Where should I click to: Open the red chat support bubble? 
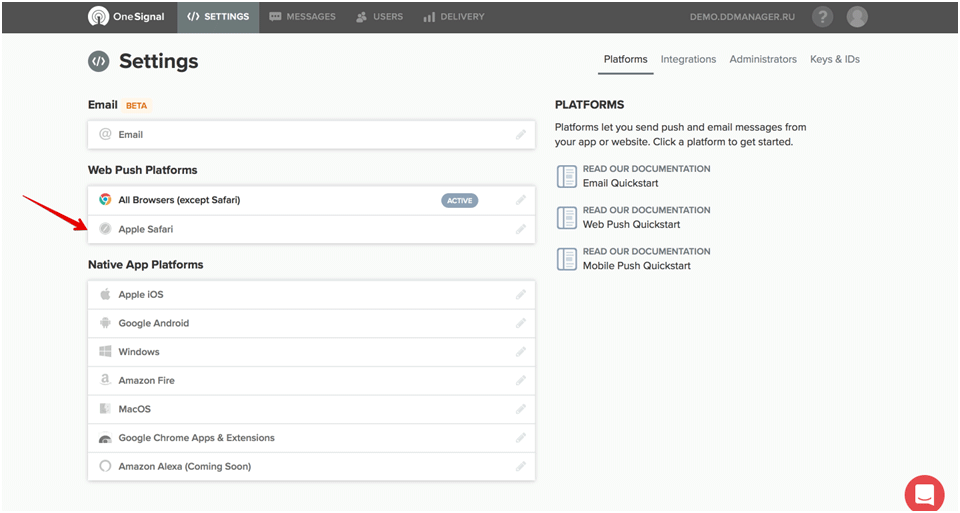click(924, 493)
